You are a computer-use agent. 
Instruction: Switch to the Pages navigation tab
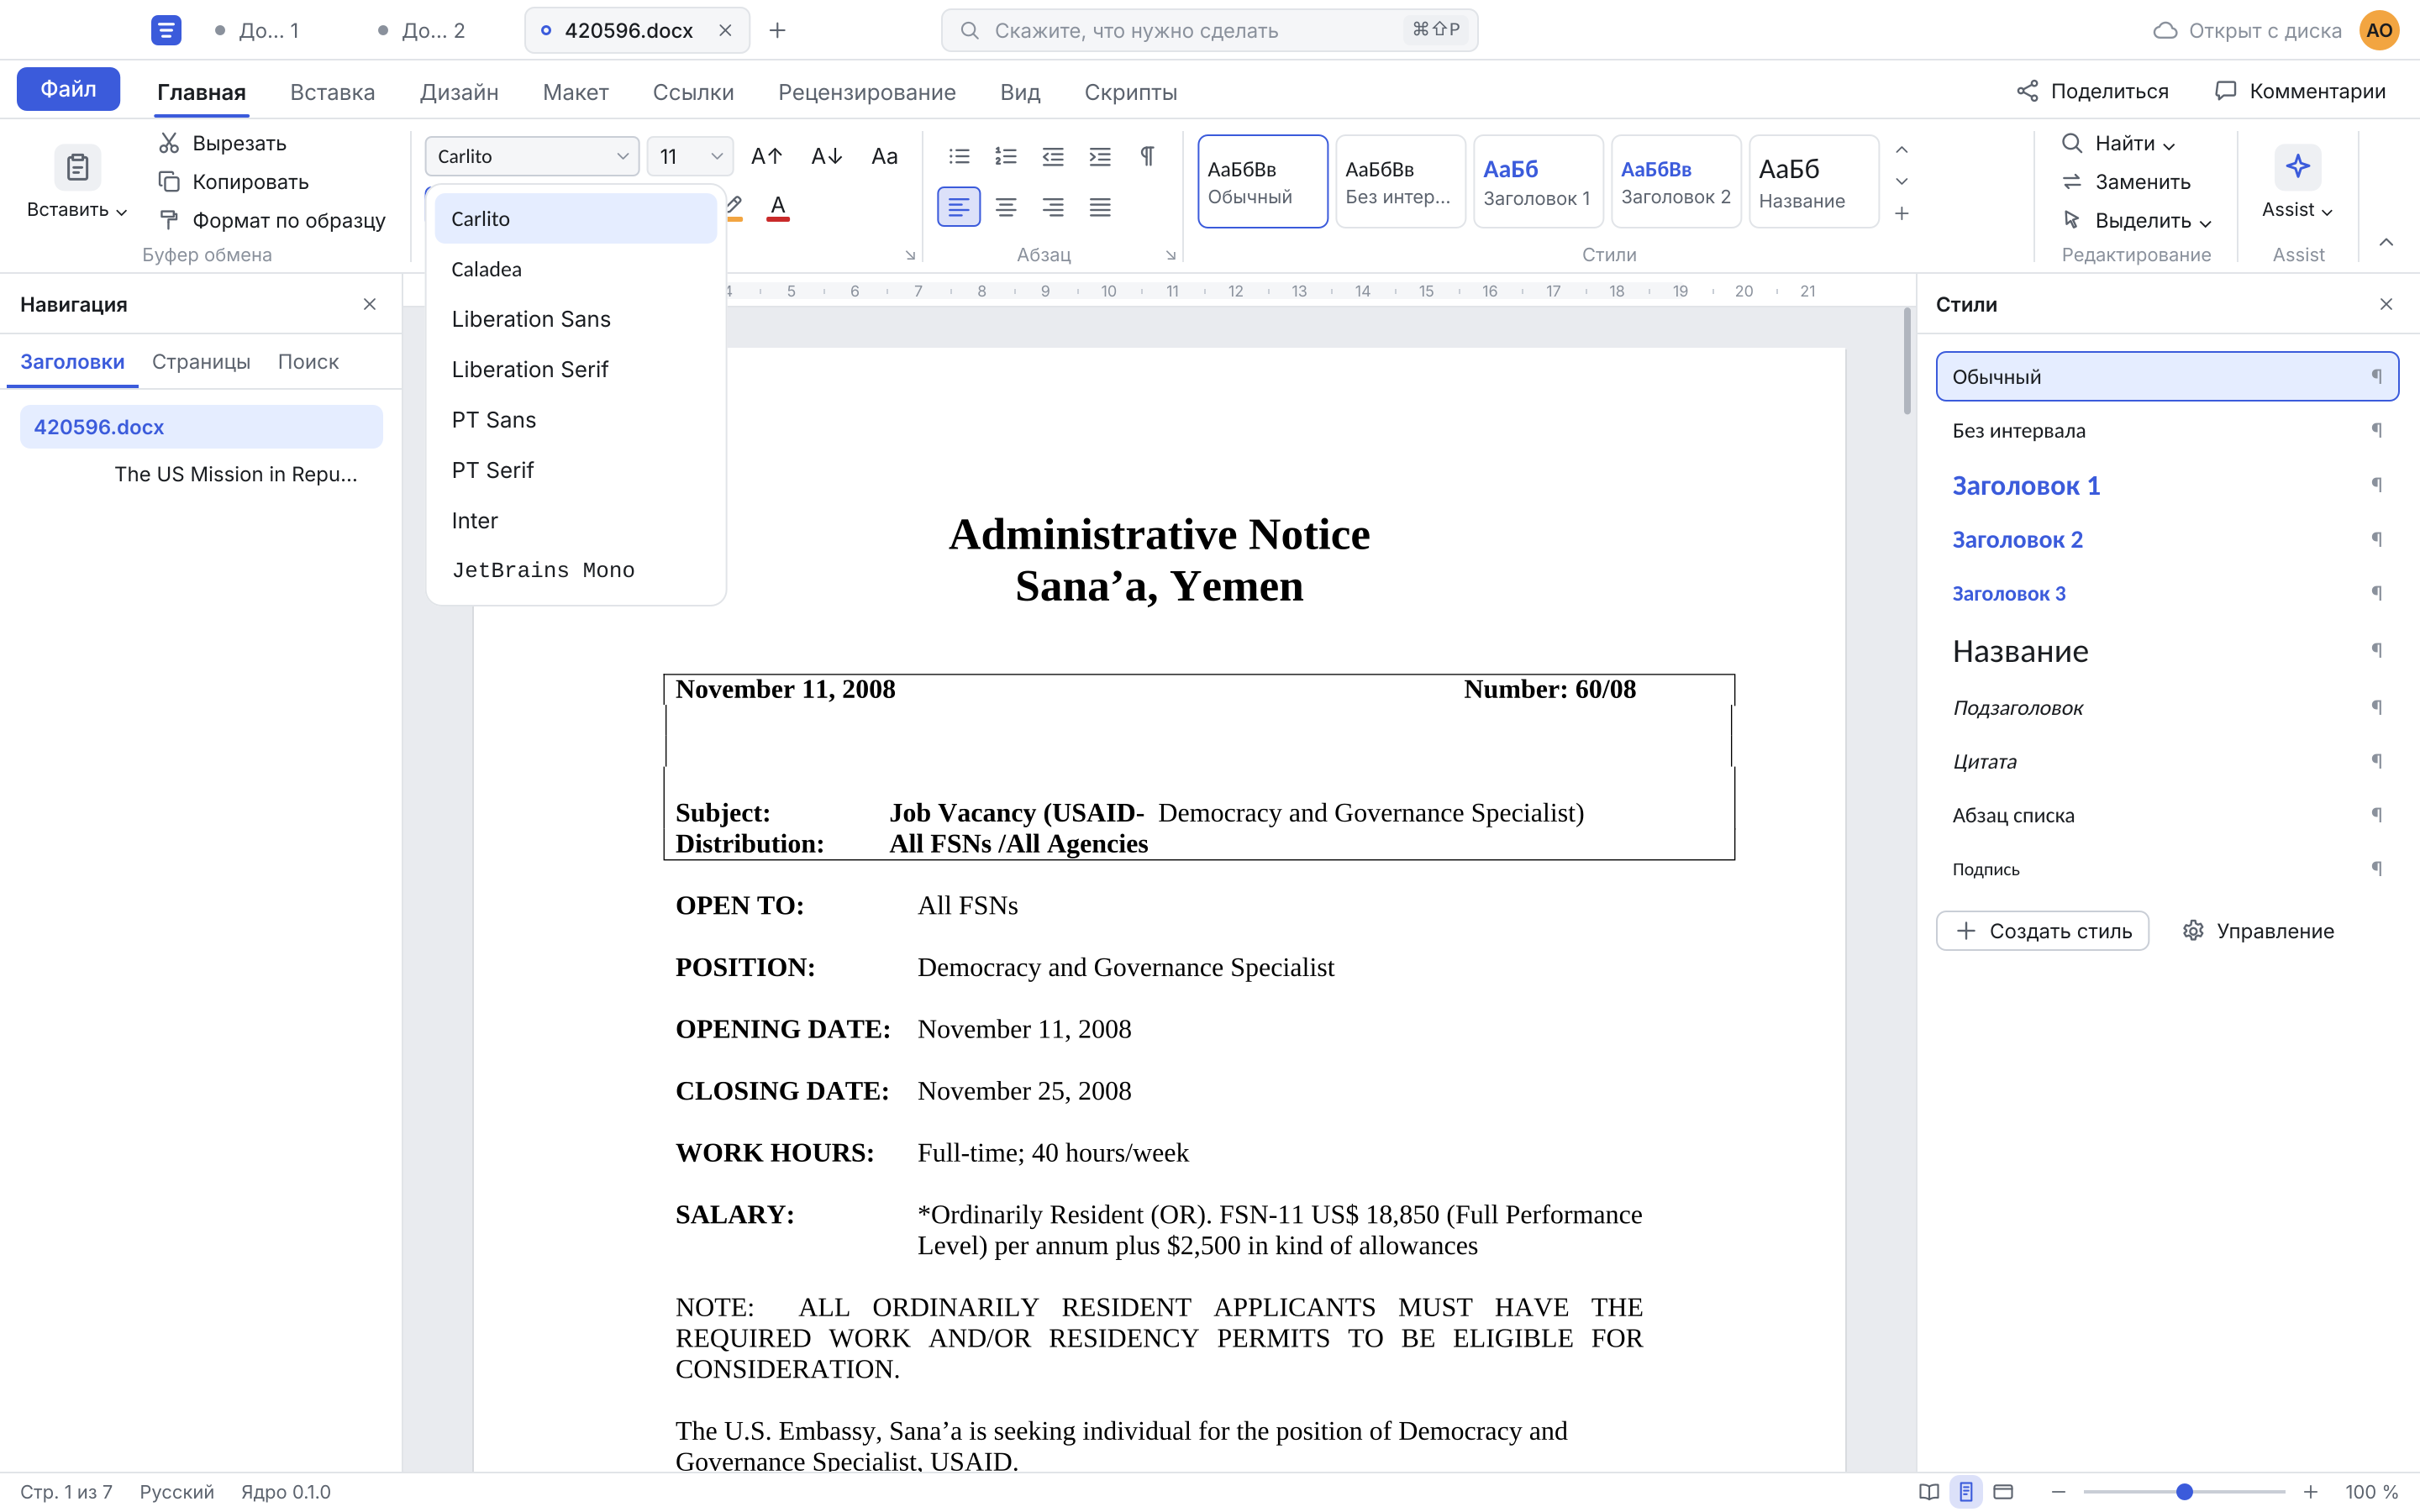click(201, 361)
